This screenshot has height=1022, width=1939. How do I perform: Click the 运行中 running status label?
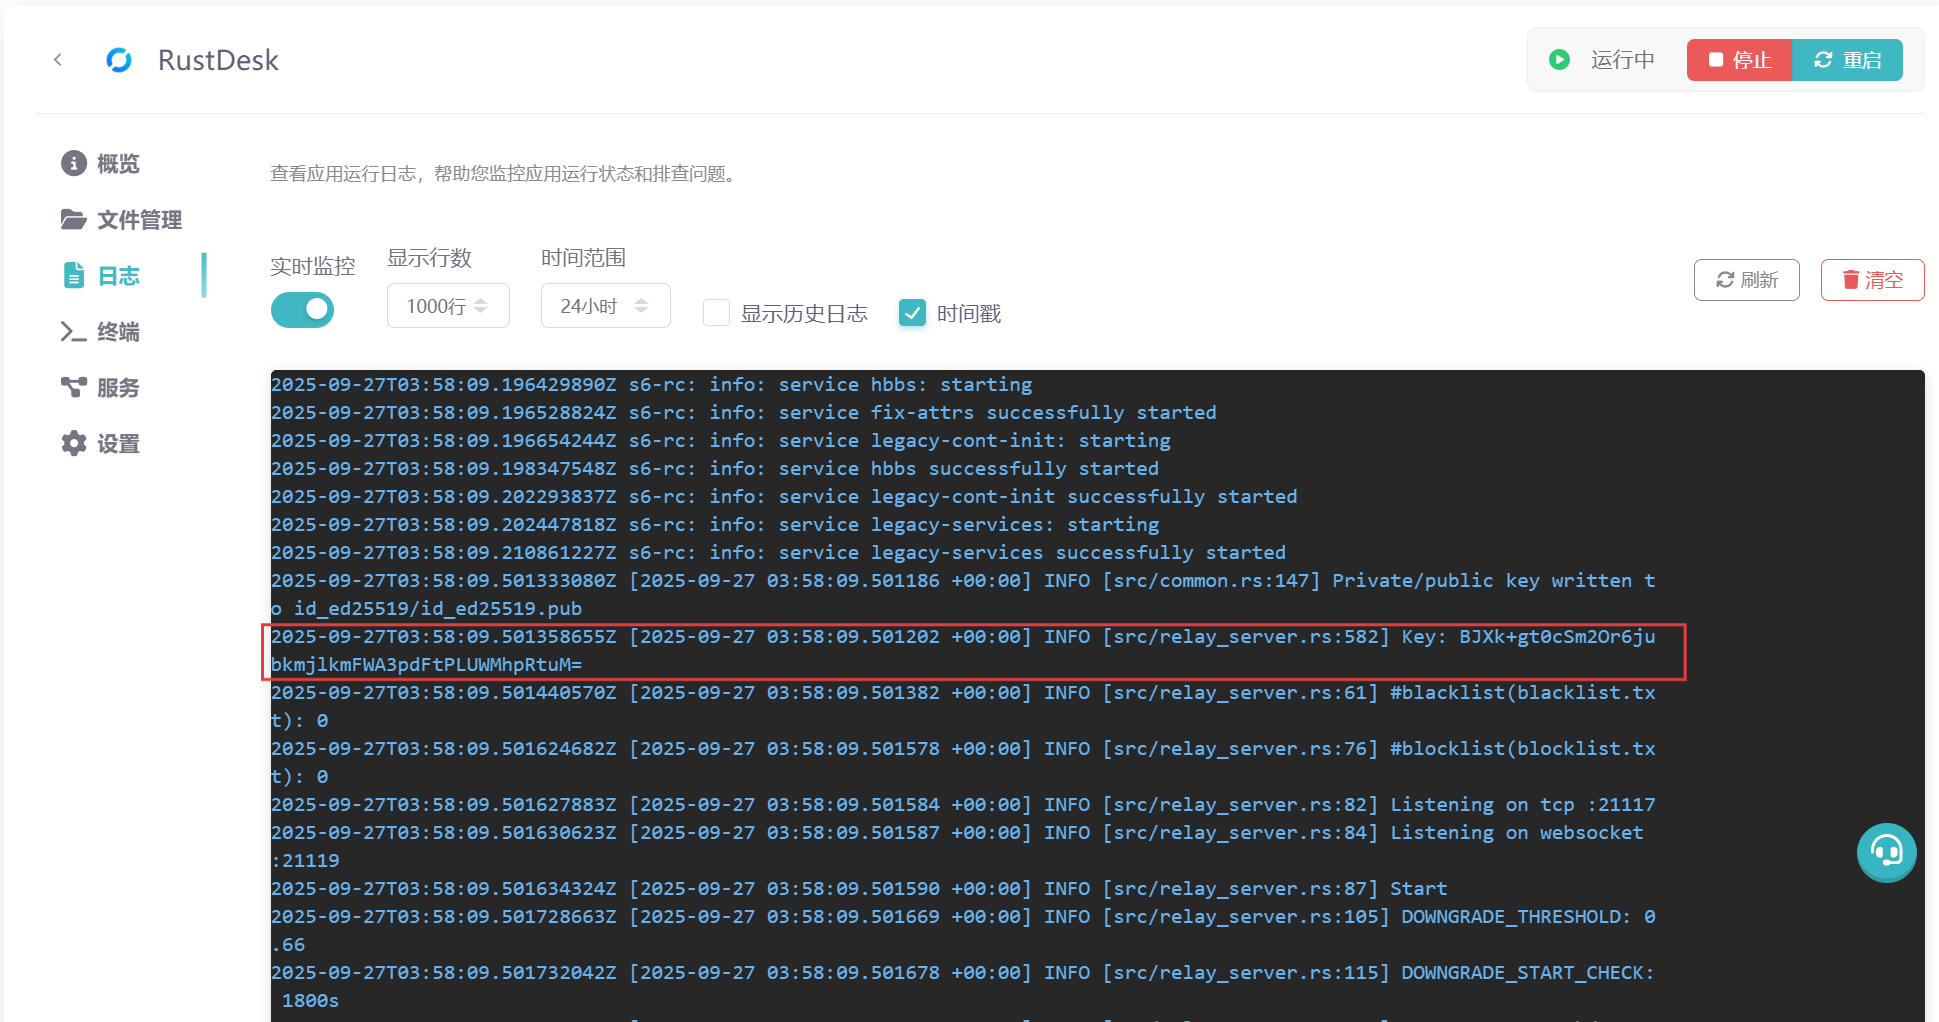coord(1622,60)
